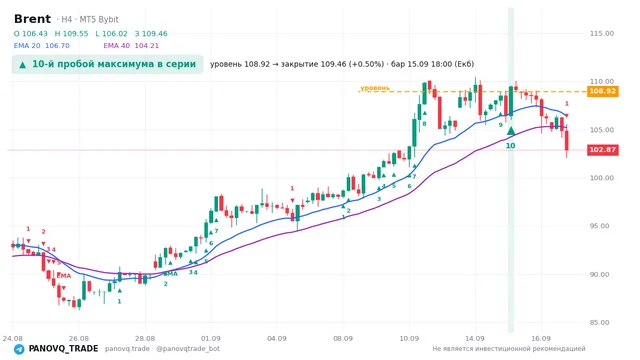640x360 pixels.
Task: Click the 100.00 price axis label
Action: 602,178
